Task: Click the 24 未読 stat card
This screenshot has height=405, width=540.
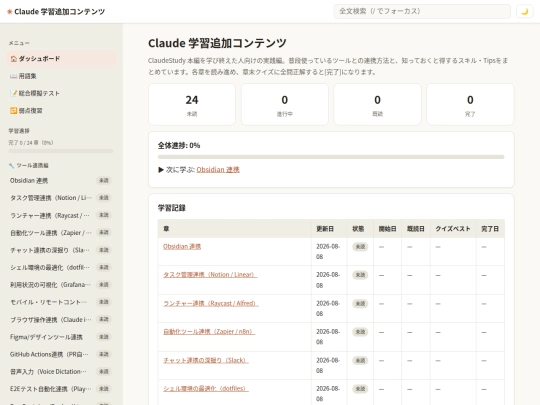Action: 192,104
